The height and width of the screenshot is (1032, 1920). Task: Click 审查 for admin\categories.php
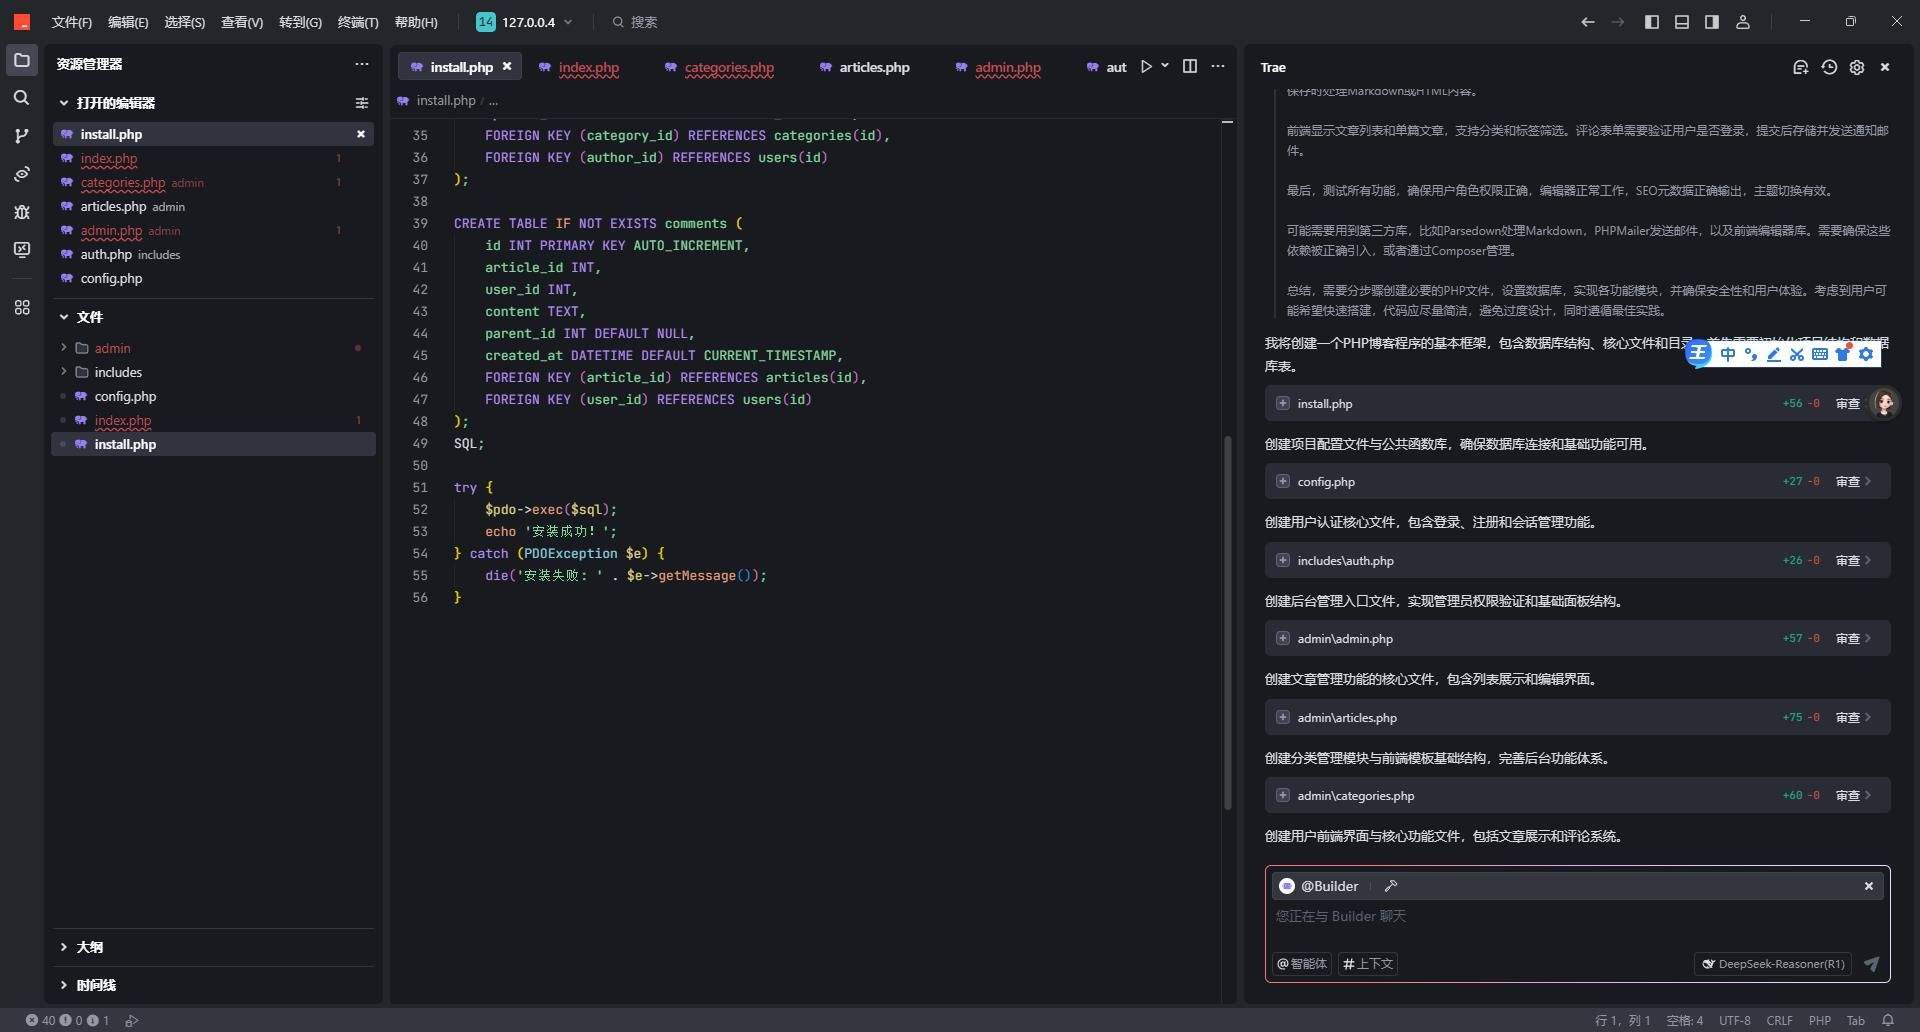[x=1853, y=796]
